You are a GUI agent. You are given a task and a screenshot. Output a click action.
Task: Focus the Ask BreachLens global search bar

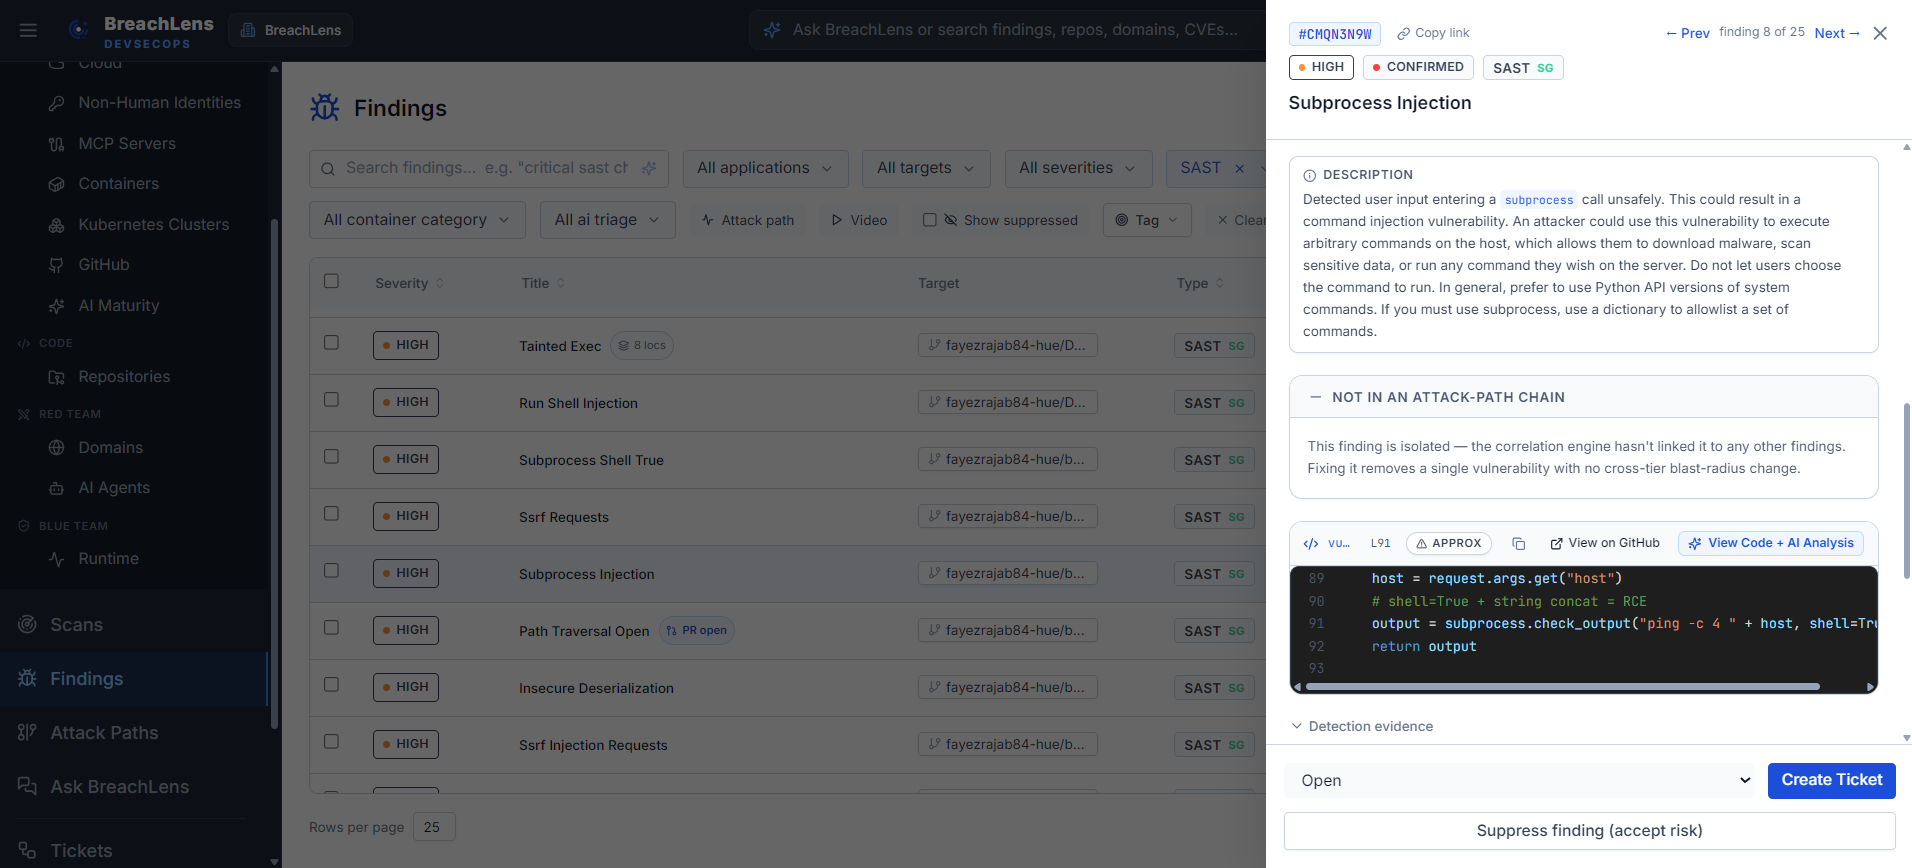click(x=1008, y=30)
